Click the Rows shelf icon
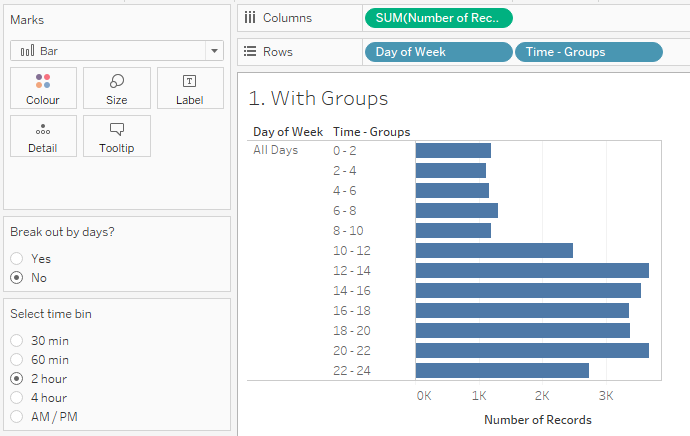Image resolution: width=690 pixels, height=436 pixels. [x=250, y=52]
